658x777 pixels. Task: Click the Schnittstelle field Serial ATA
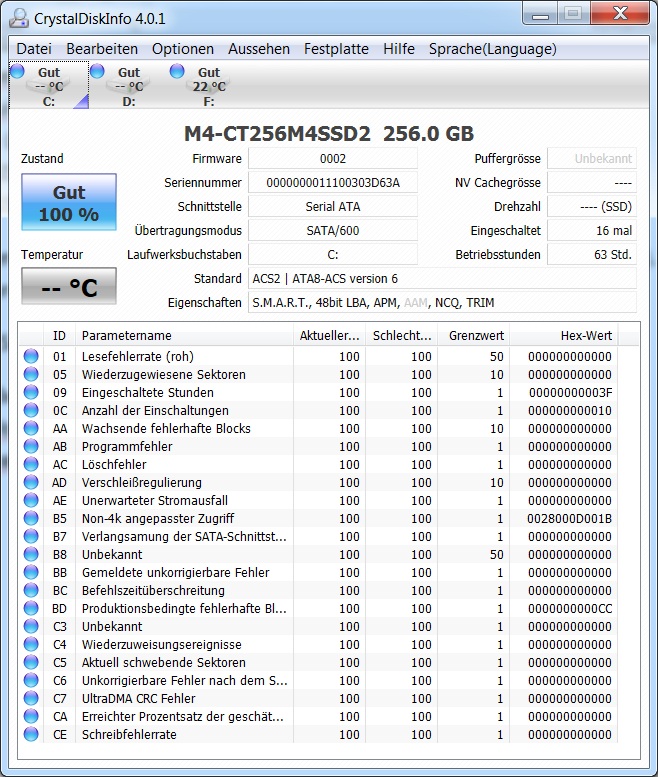coord(332,207)
